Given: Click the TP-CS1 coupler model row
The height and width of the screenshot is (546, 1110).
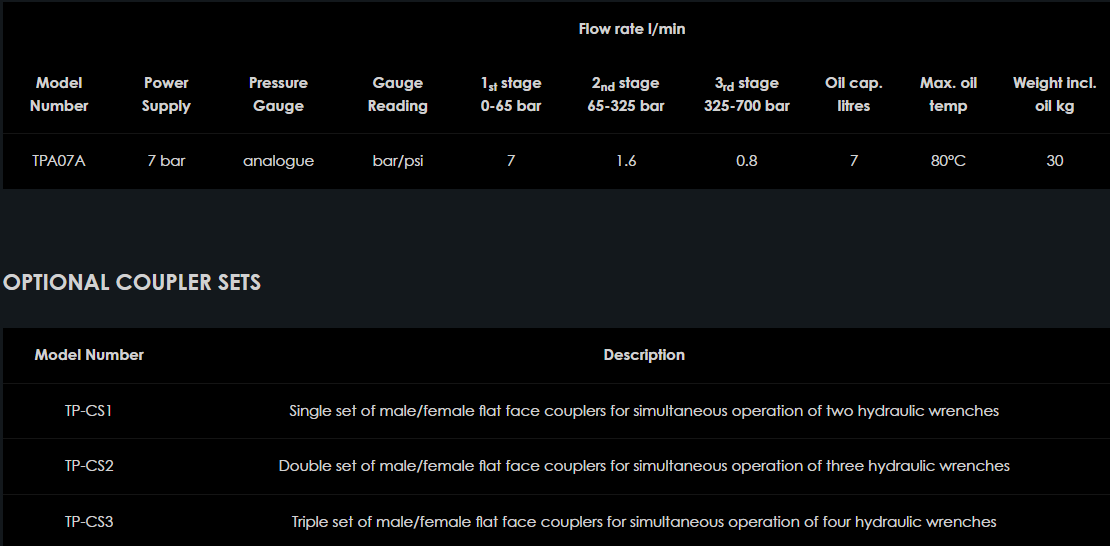Looking at the screenshot, I should click(89, 411).
